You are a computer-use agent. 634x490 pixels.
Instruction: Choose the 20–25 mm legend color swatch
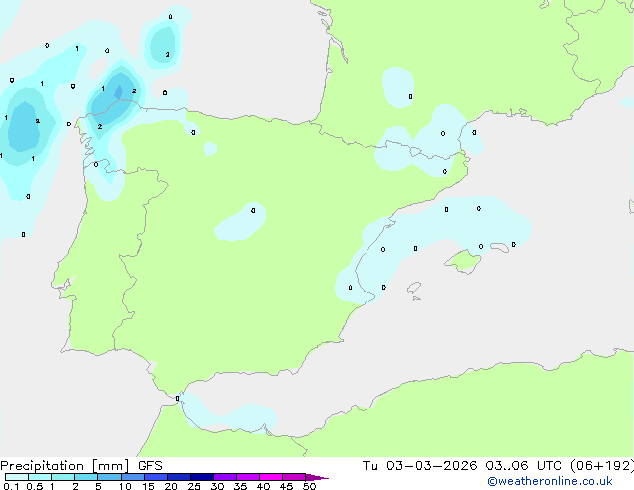tap(179, 477)
